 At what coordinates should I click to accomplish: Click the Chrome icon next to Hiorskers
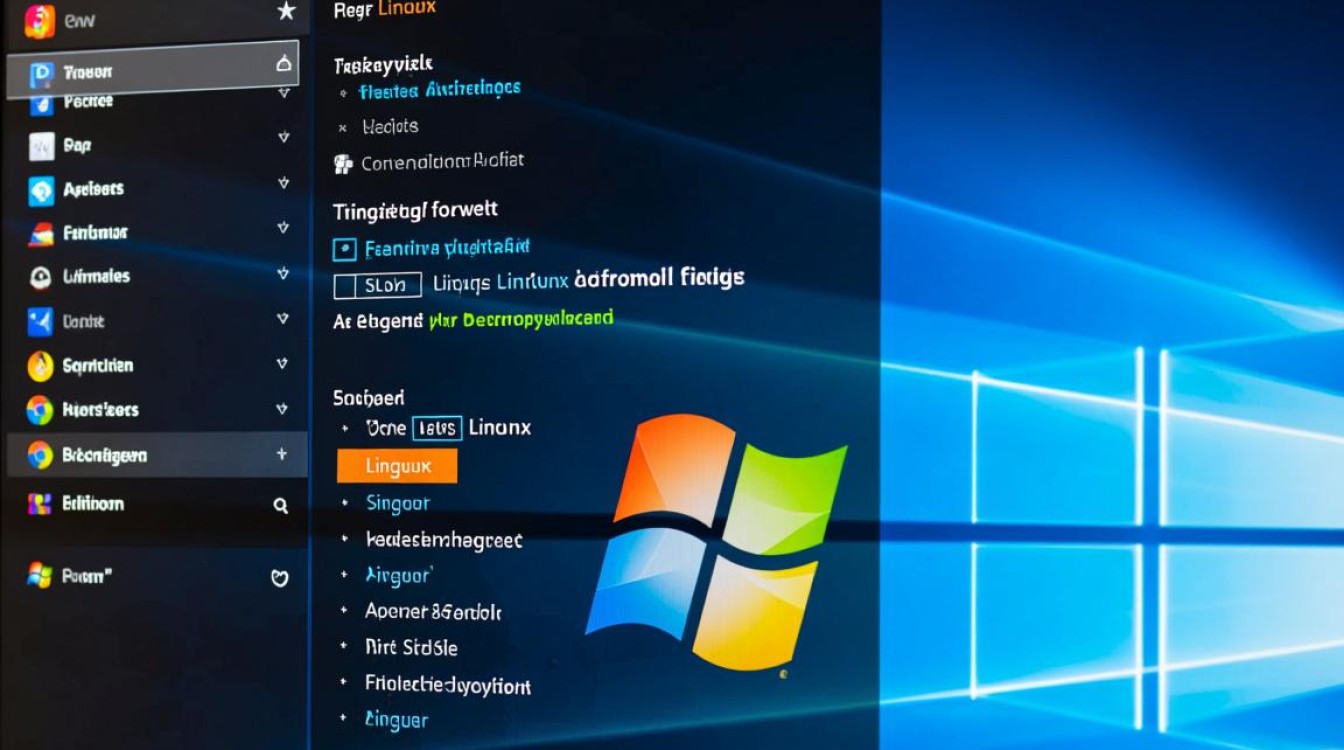40,410
